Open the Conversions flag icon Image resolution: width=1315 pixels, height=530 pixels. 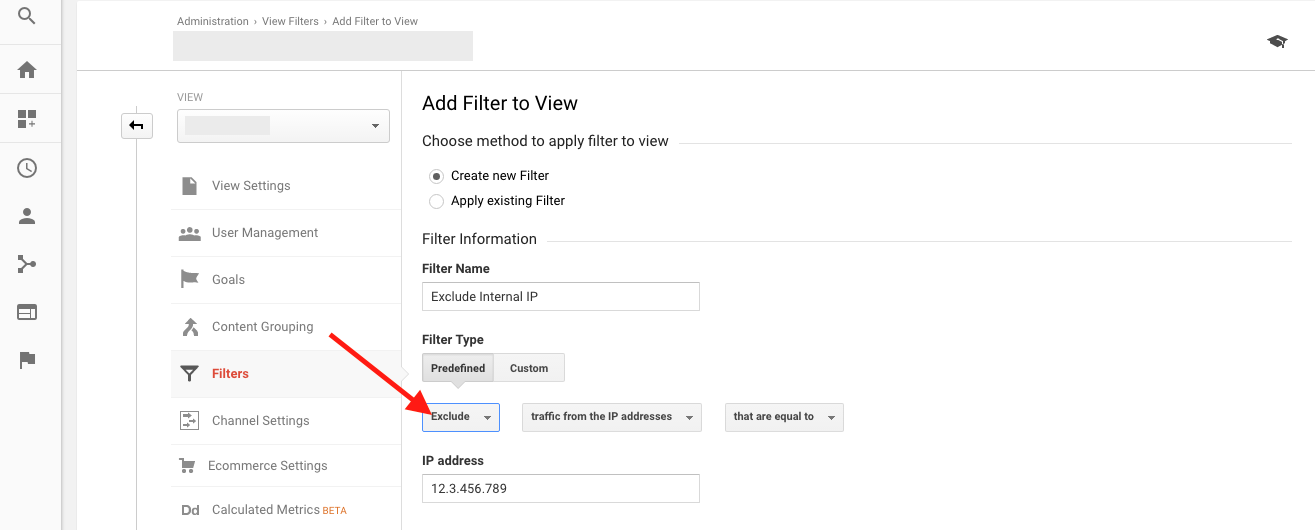pyautogui.click(x=27, y=360)
